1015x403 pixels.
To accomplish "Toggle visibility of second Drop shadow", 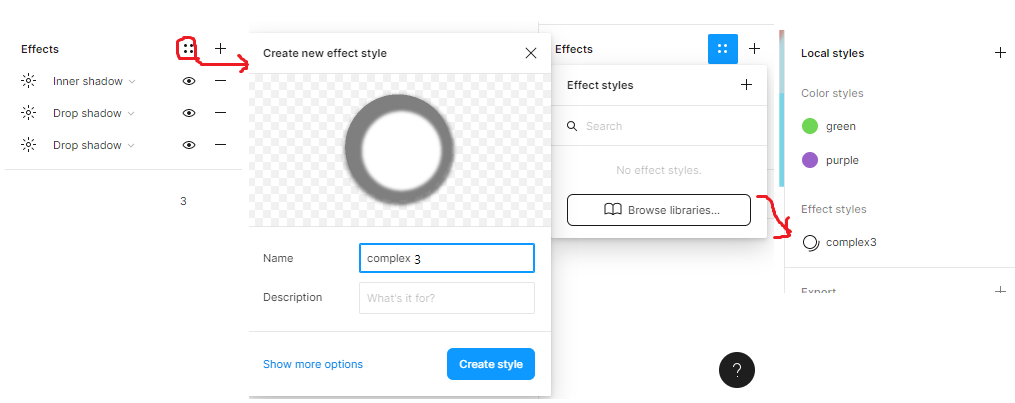I will [x=189, y=145].
